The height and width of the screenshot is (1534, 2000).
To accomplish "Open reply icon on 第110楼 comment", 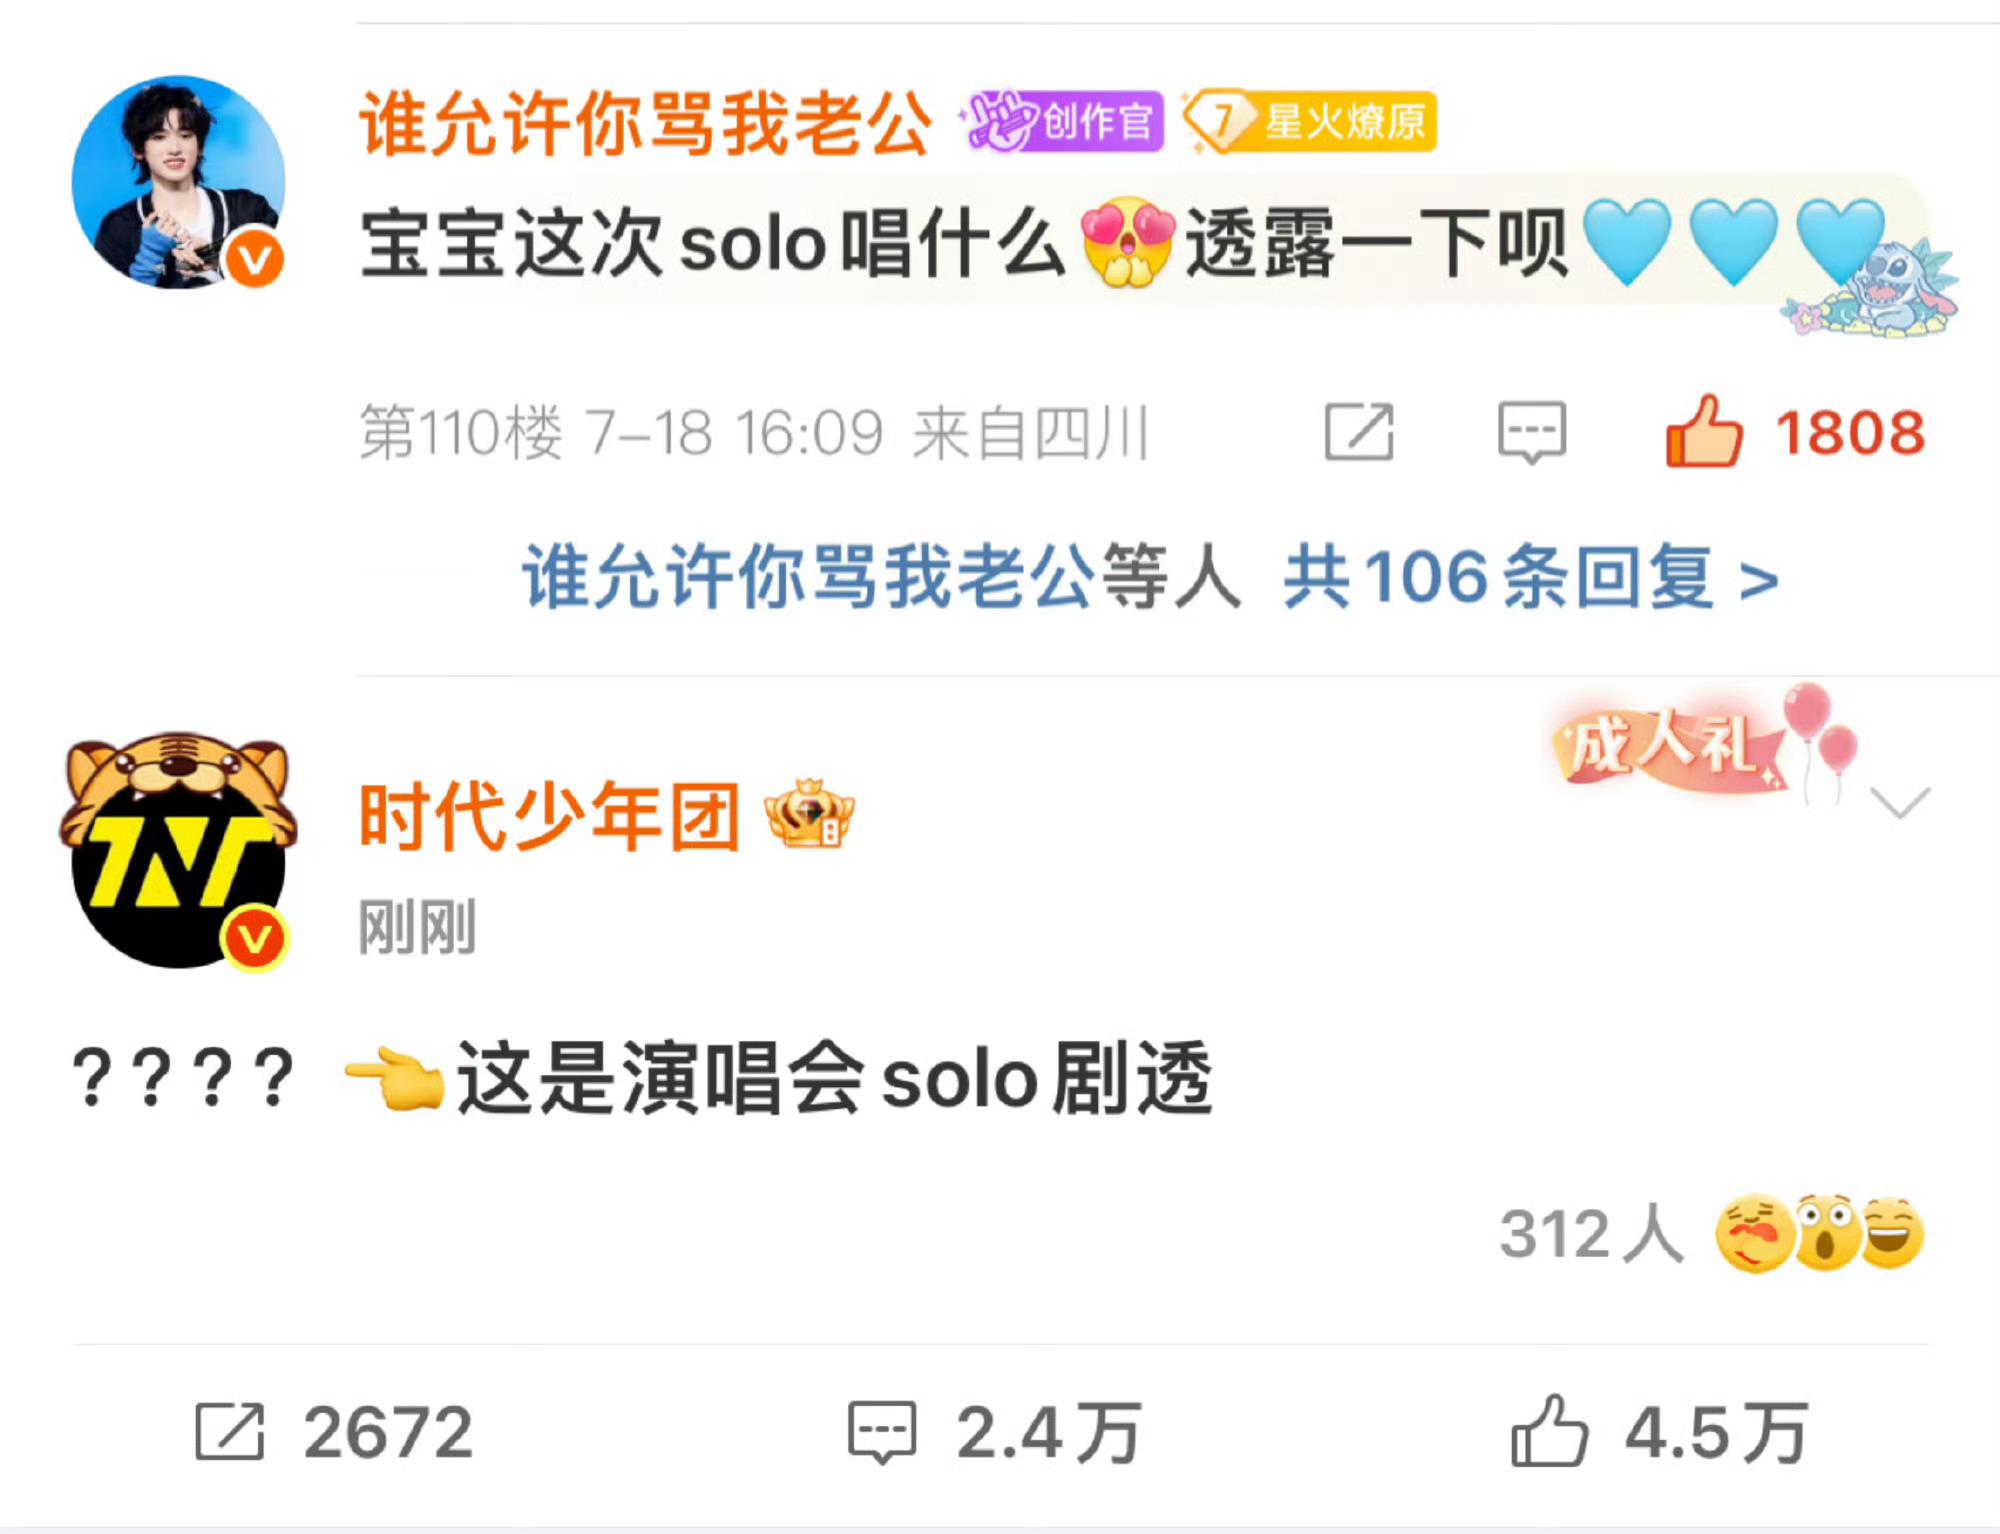I will pyautogui.click(x=1531, y=432).
